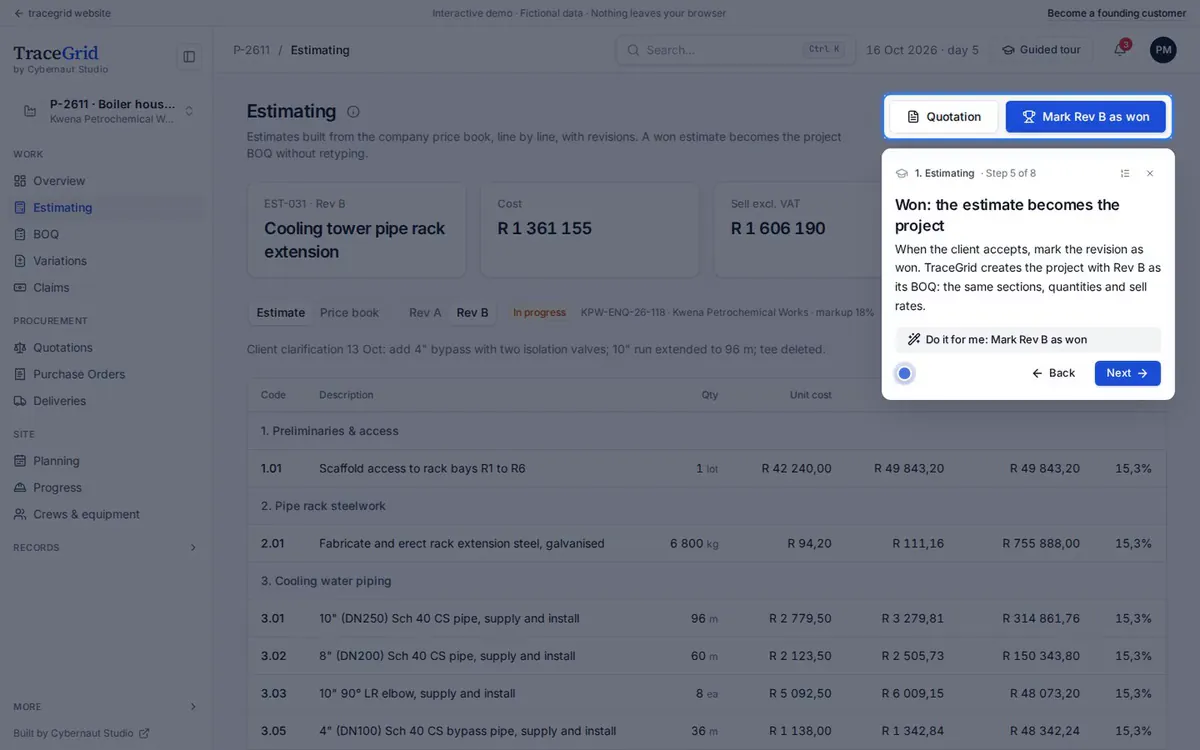This screenshot has height=750, width=1200.
Task: Click Next in the guided tour
Action: coord(1127,373)
